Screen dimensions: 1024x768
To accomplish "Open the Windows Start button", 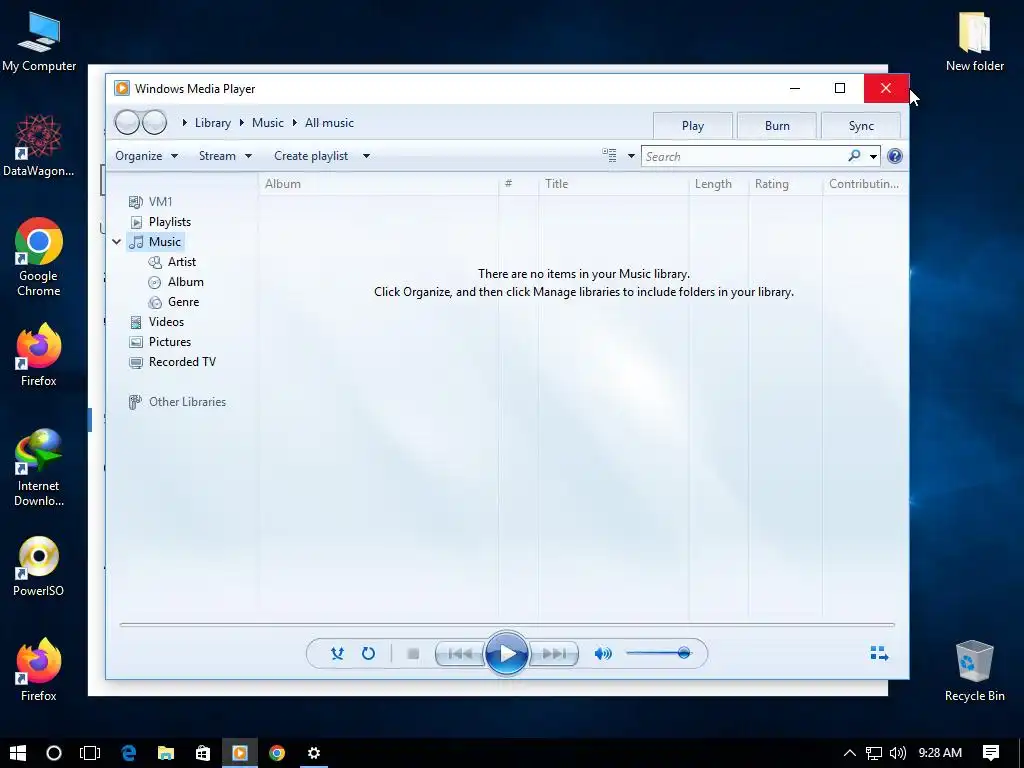I will tap(18, 753).
